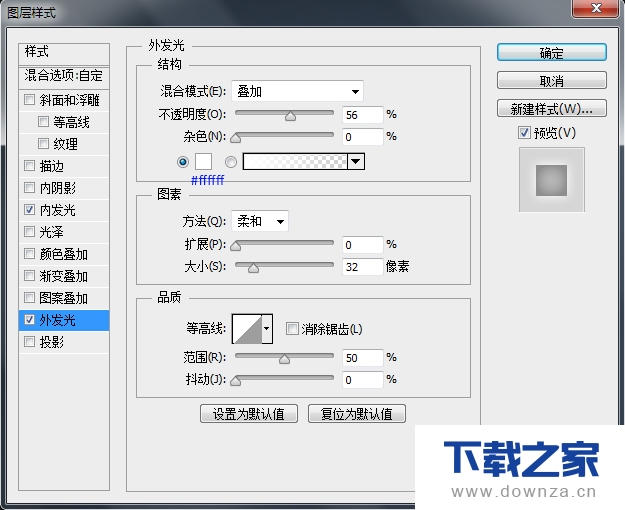Viewport: 625px width, 510px height.
Task: Select the solid color radio button
Action: (183, 162)
